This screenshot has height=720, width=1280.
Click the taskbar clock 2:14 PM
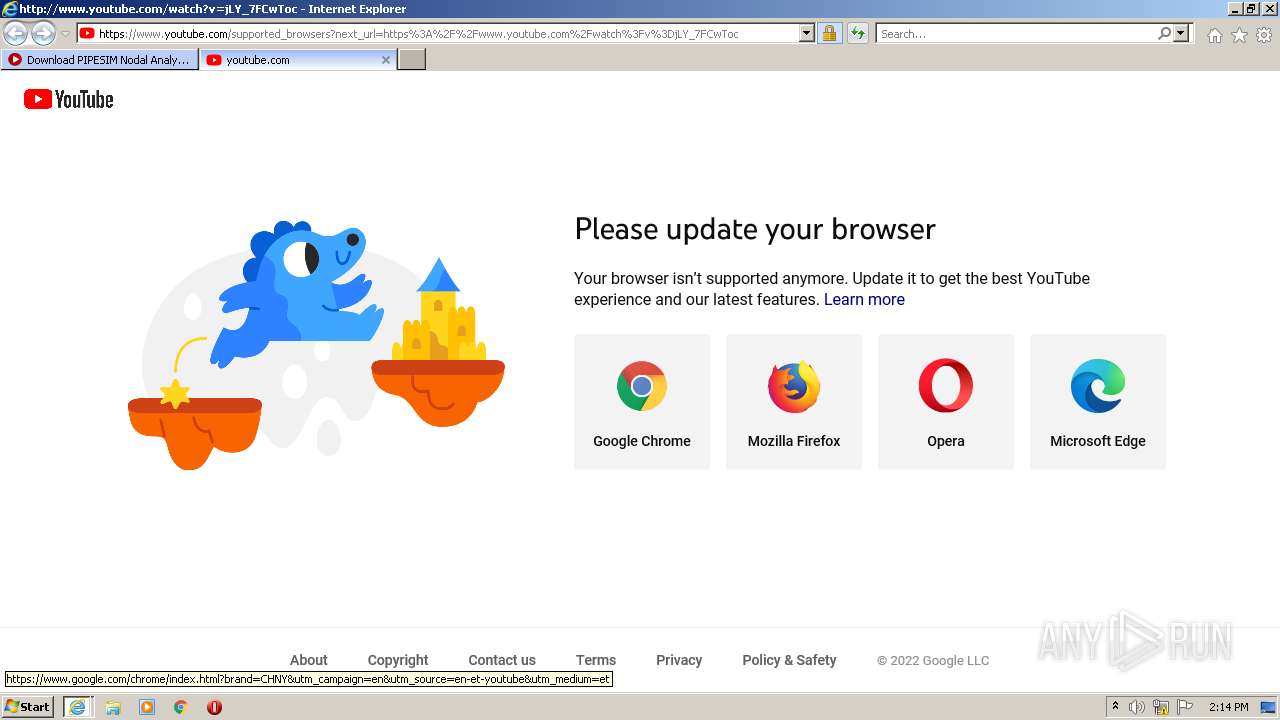(1228, 707)
